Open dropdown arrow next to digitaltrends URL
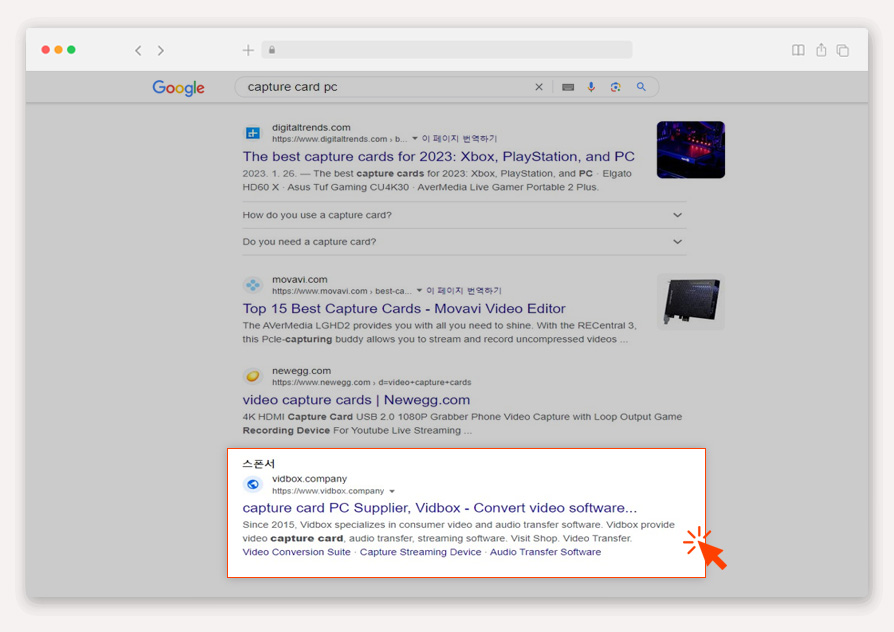Image resolution: width=894 pixels, height=632 pixels. (x=415, y=139)
